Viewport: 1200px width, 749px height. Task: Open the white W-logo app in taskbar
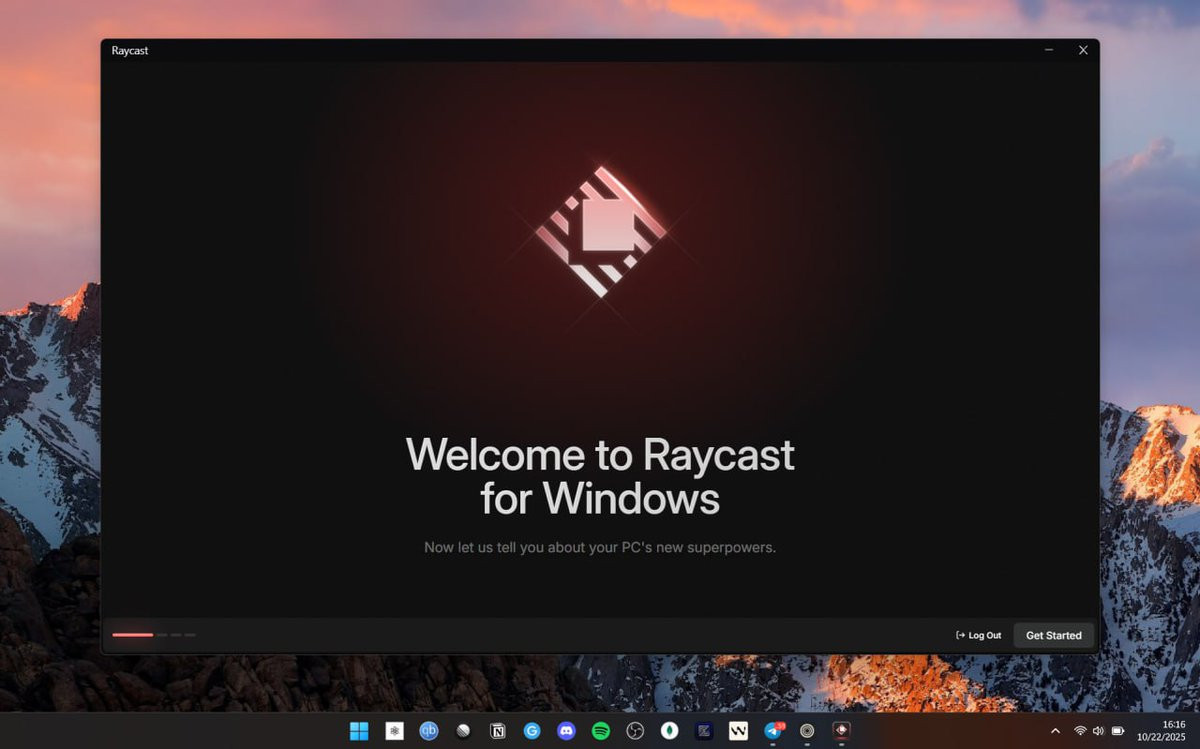point(738,731)
